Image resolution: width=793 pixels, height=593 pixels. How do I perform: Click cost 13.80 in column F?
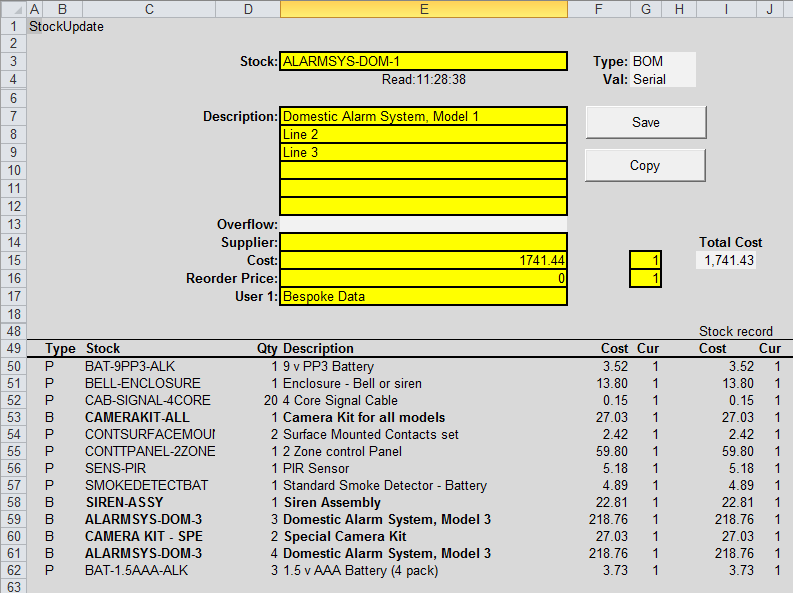tap(612, 383)
